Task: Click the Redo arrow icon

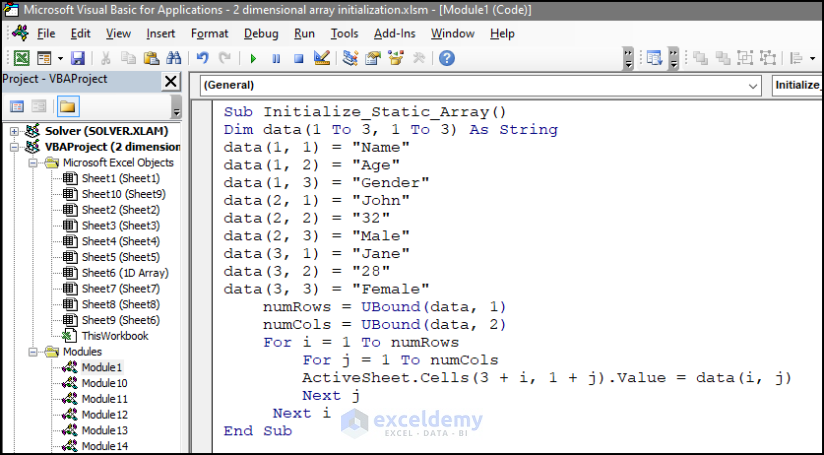Action: (x=224, y=58)
